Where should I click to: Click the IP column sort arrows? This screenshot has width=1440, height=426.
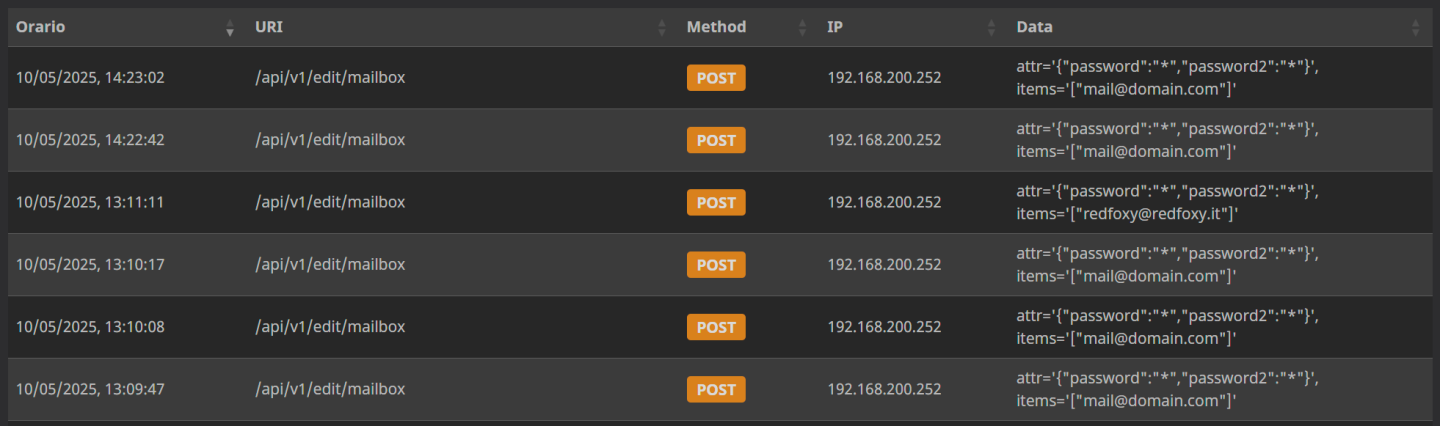pyautogui.click(x=992, y=28)
